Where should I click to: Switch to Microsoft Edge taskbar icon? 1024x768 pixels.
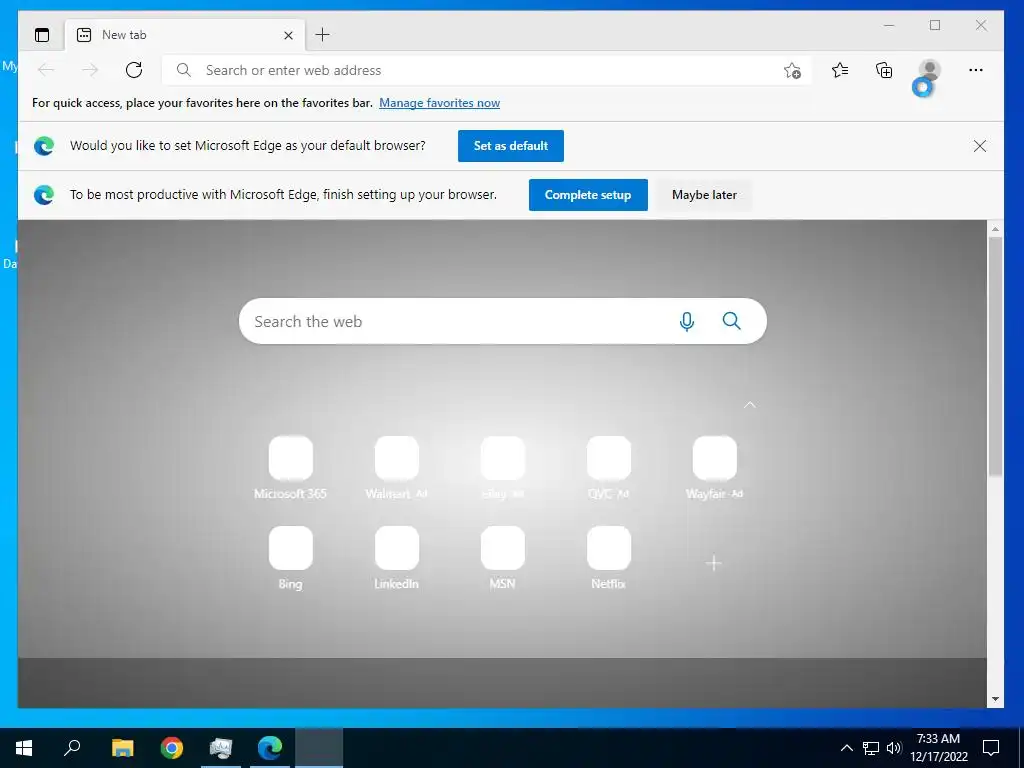tap(270, 748)
